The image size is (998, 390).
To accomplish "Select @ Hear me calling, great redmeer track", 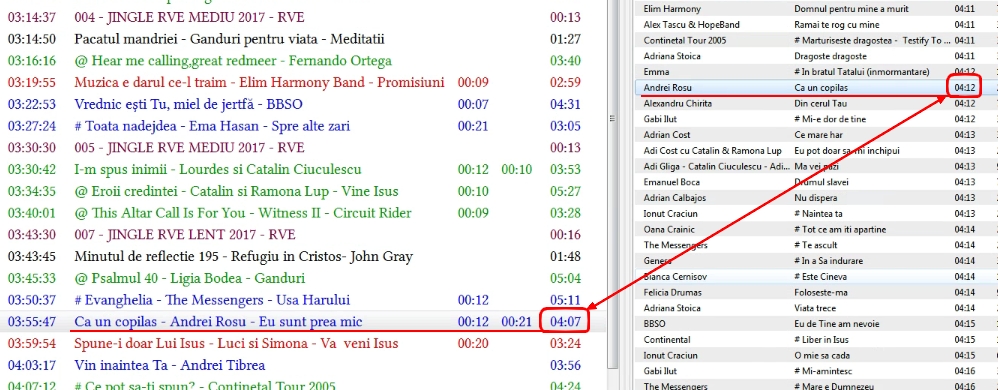I will (x=303, y=61).
